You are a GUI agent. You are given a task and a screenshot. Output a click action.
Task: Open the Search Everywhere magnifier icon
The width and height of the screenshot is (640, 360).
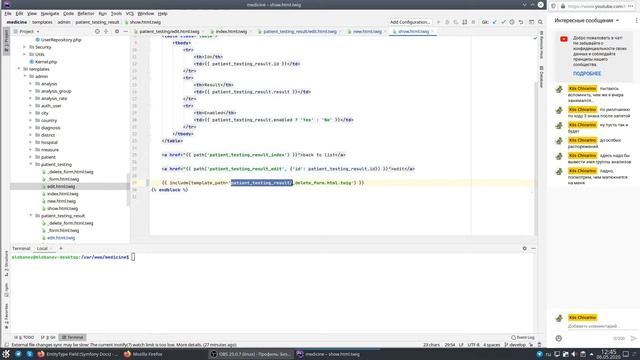tap(540, 22)
